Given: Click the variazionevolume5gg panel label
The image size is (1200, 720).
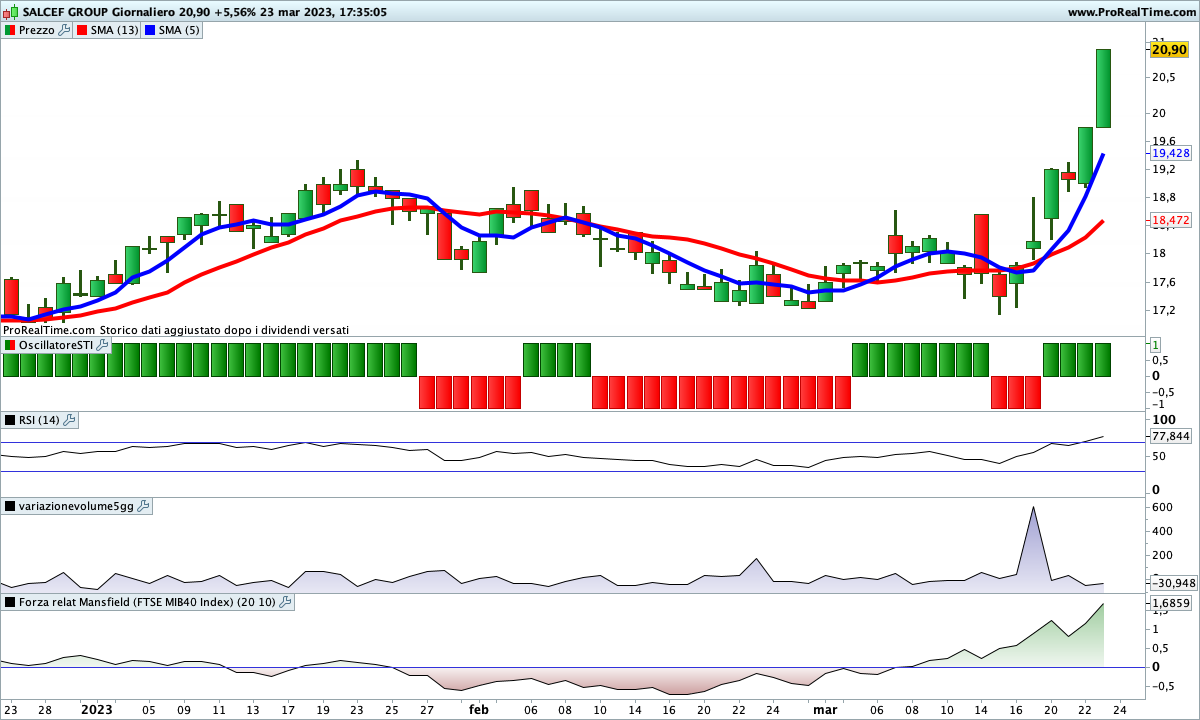Looking at the screenshot, I should pyautogui.click(x=77, y=506).
